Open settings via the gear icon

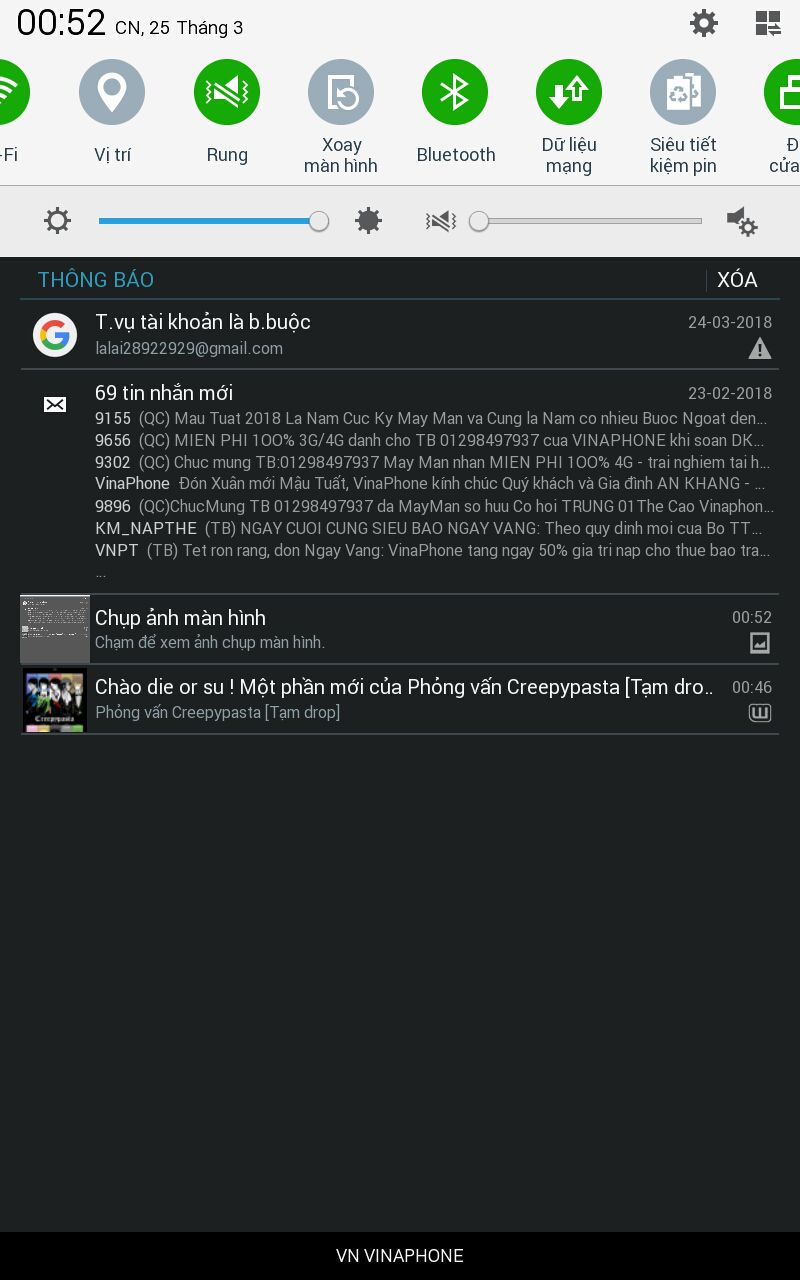click(x=704, y=23)
